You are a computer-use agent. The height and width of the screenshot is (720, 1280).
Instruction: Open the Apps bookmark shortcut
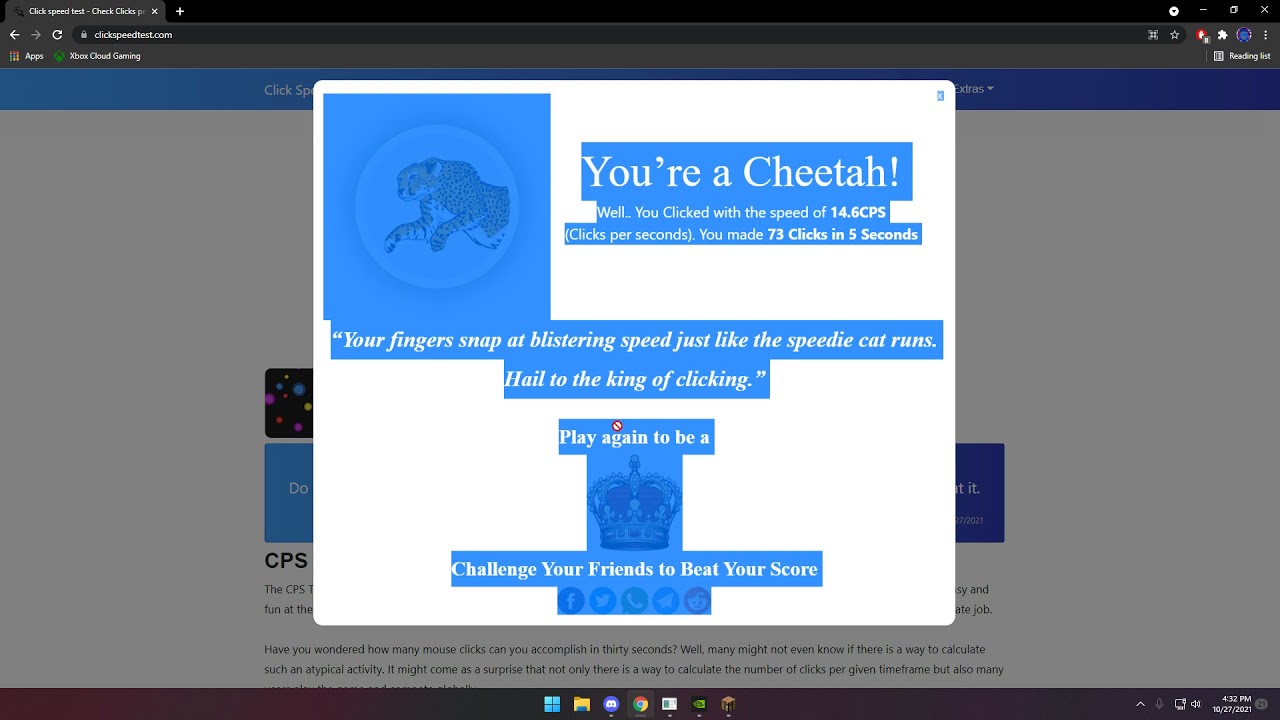[27, 56]
